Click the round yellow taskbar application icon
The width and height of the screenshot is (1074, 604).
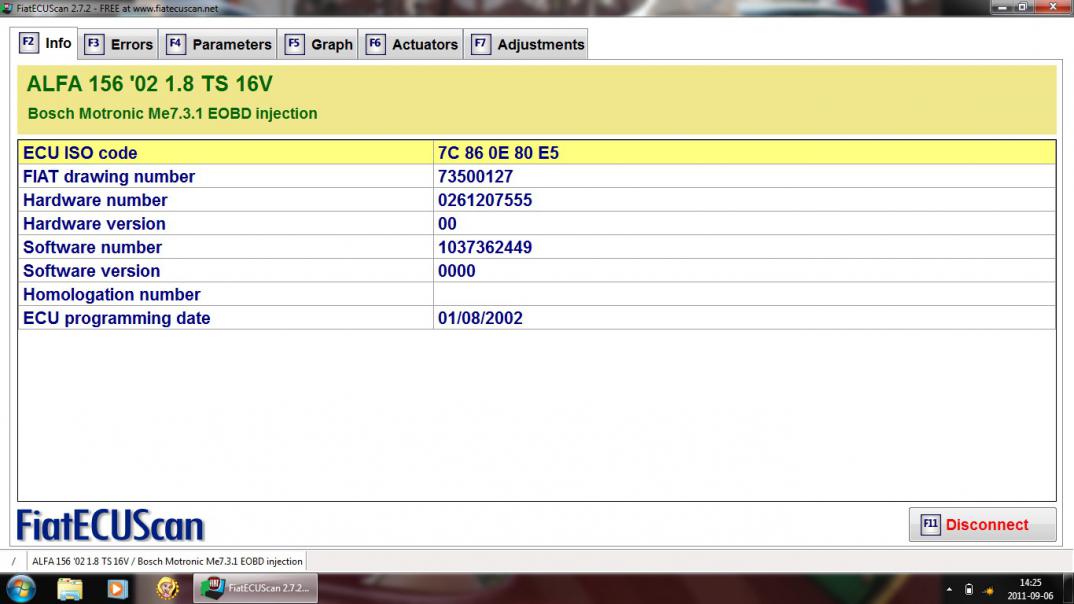[167, 588]
